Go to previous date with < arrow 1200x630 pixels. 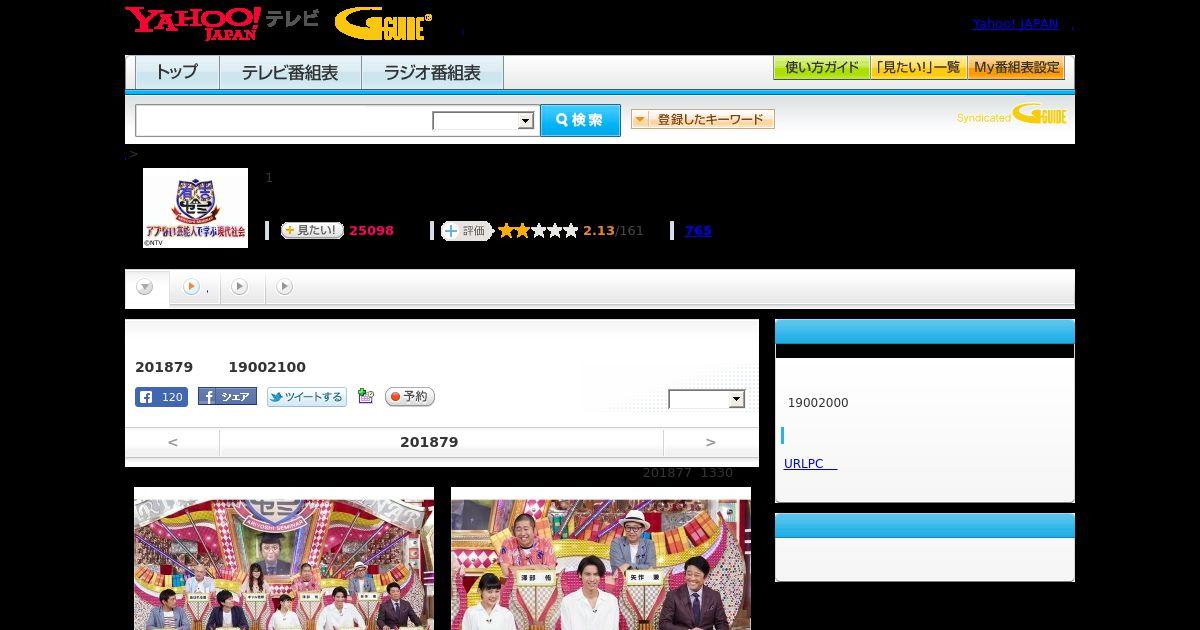coord(172,442)
